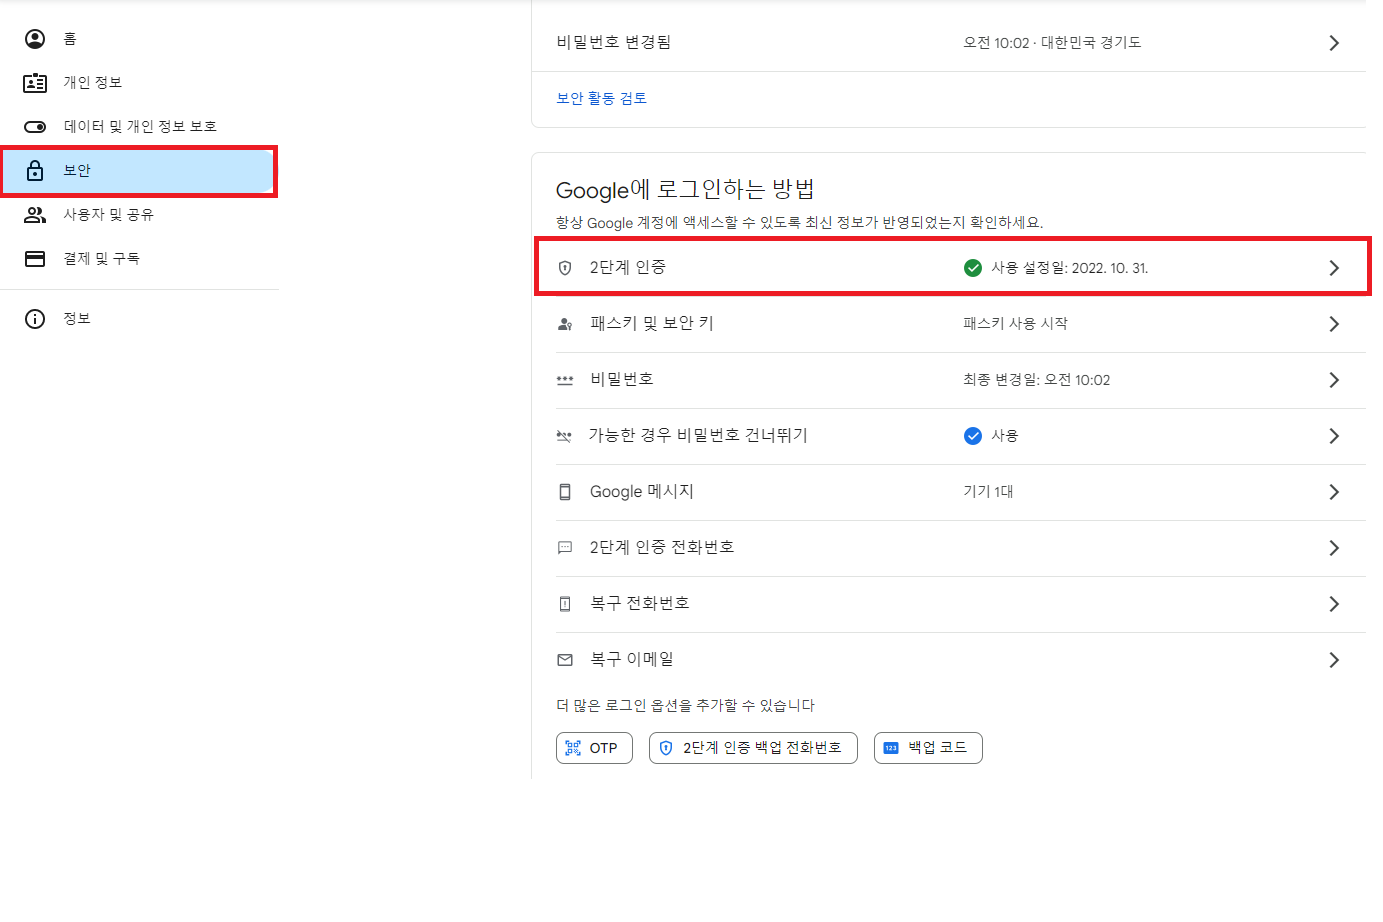Click the 기기 1대 status text
This screenshot has height=922, width=1383.
988,492
